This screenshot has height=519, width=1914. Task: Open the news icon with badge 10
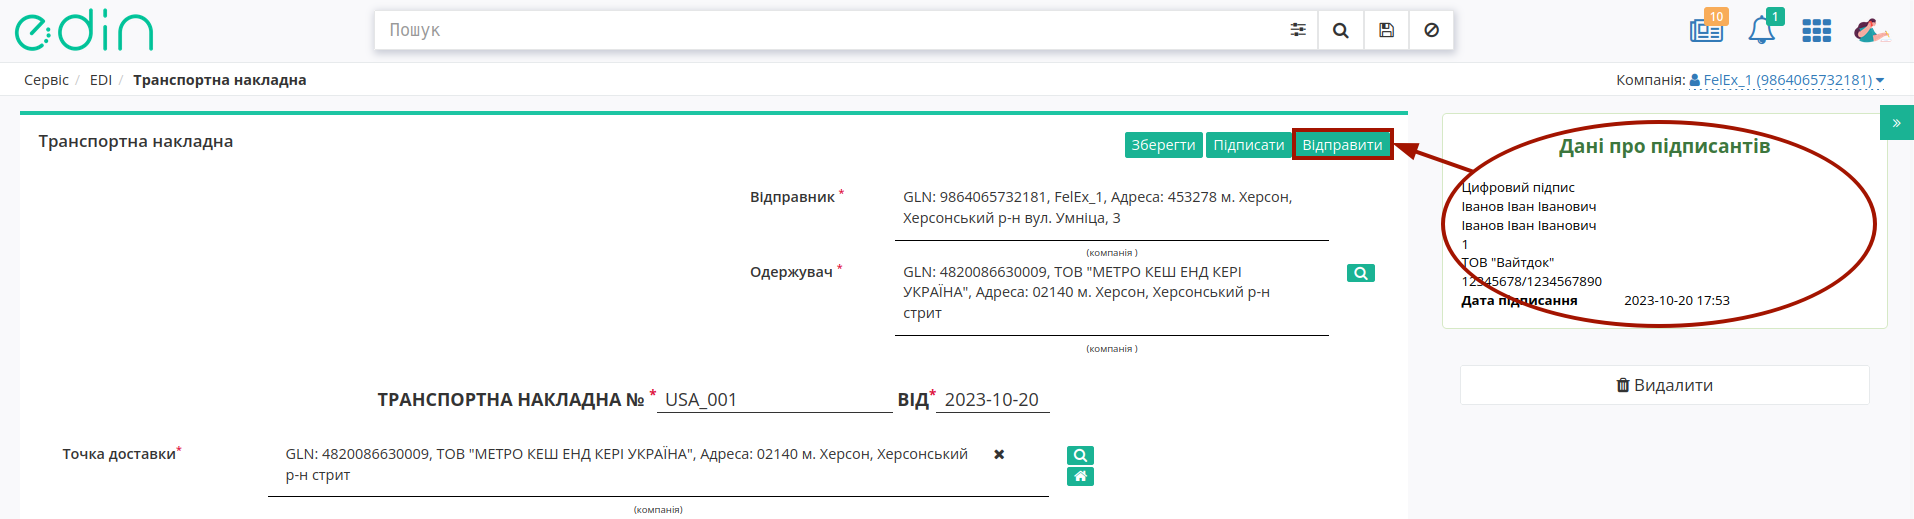coord(1707,30)
